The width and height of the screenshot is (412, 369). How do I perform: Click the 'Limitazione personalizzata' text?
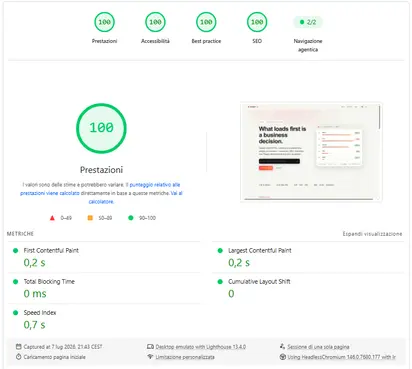[x=185, y=357]
